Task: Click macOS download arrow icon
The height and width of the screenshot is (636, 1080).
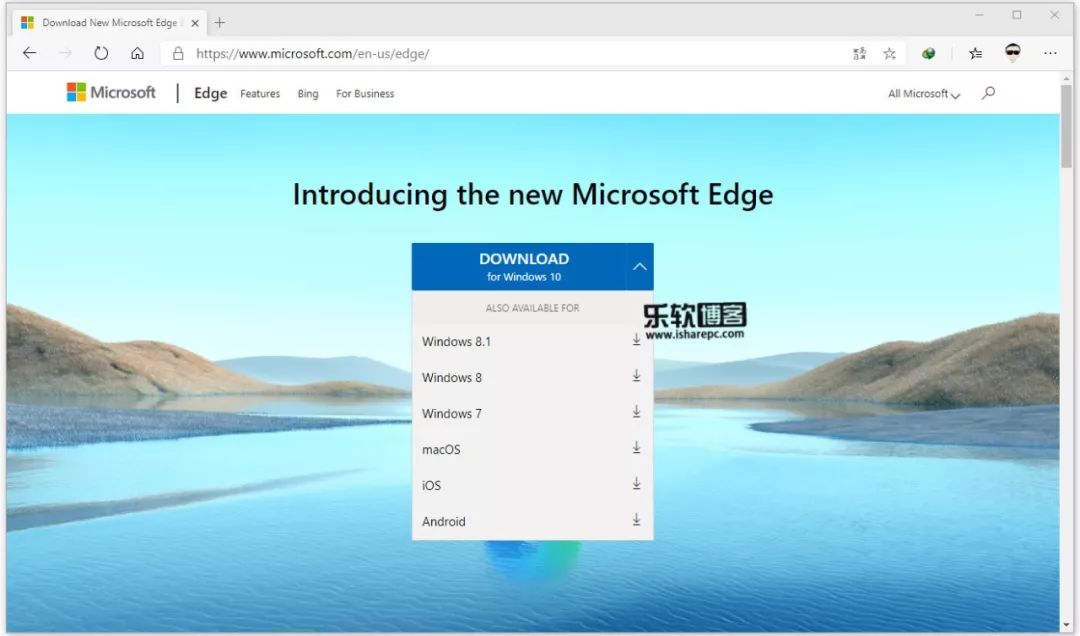Action: tap(636, 448)
